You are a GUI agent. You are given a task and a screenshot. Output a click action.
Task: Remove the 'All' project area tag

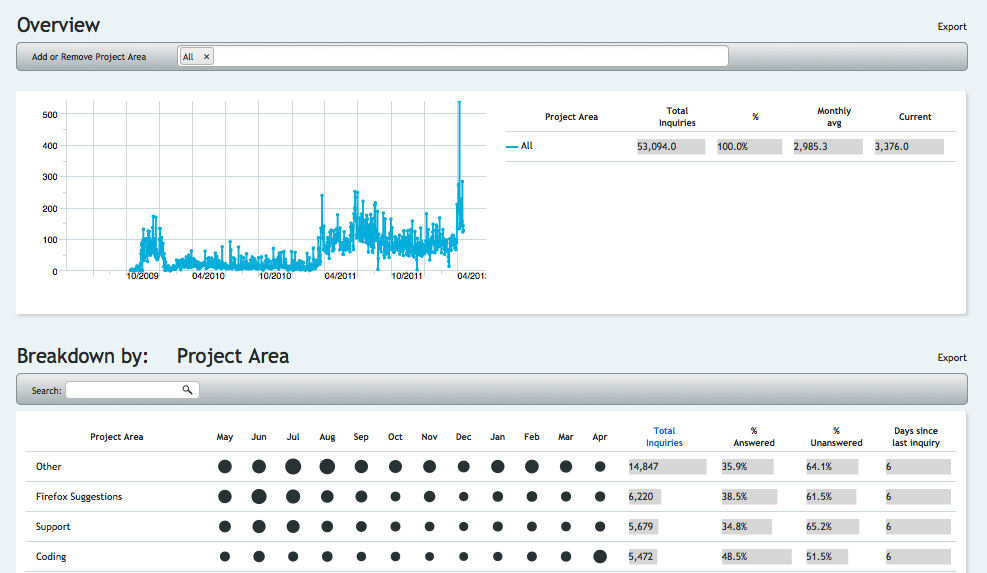[207, 57]
